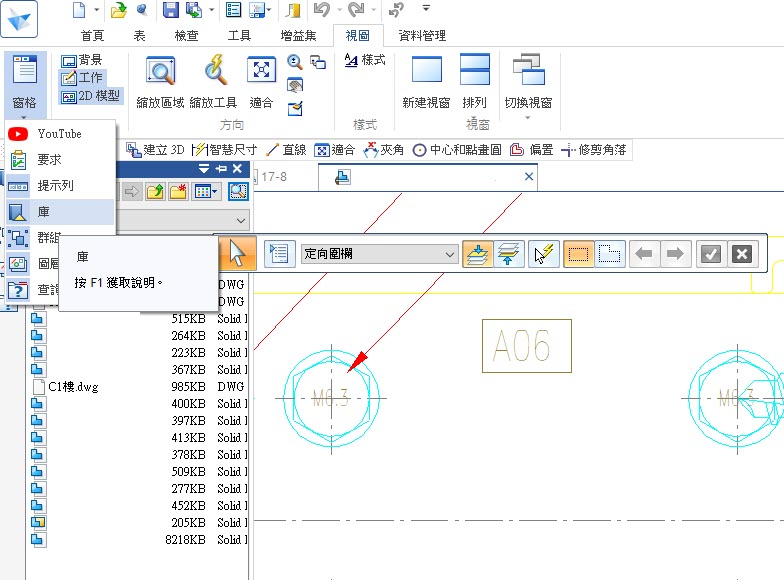
Task: Select the 夾角 angle dimension tool
Action: (384, 150)
